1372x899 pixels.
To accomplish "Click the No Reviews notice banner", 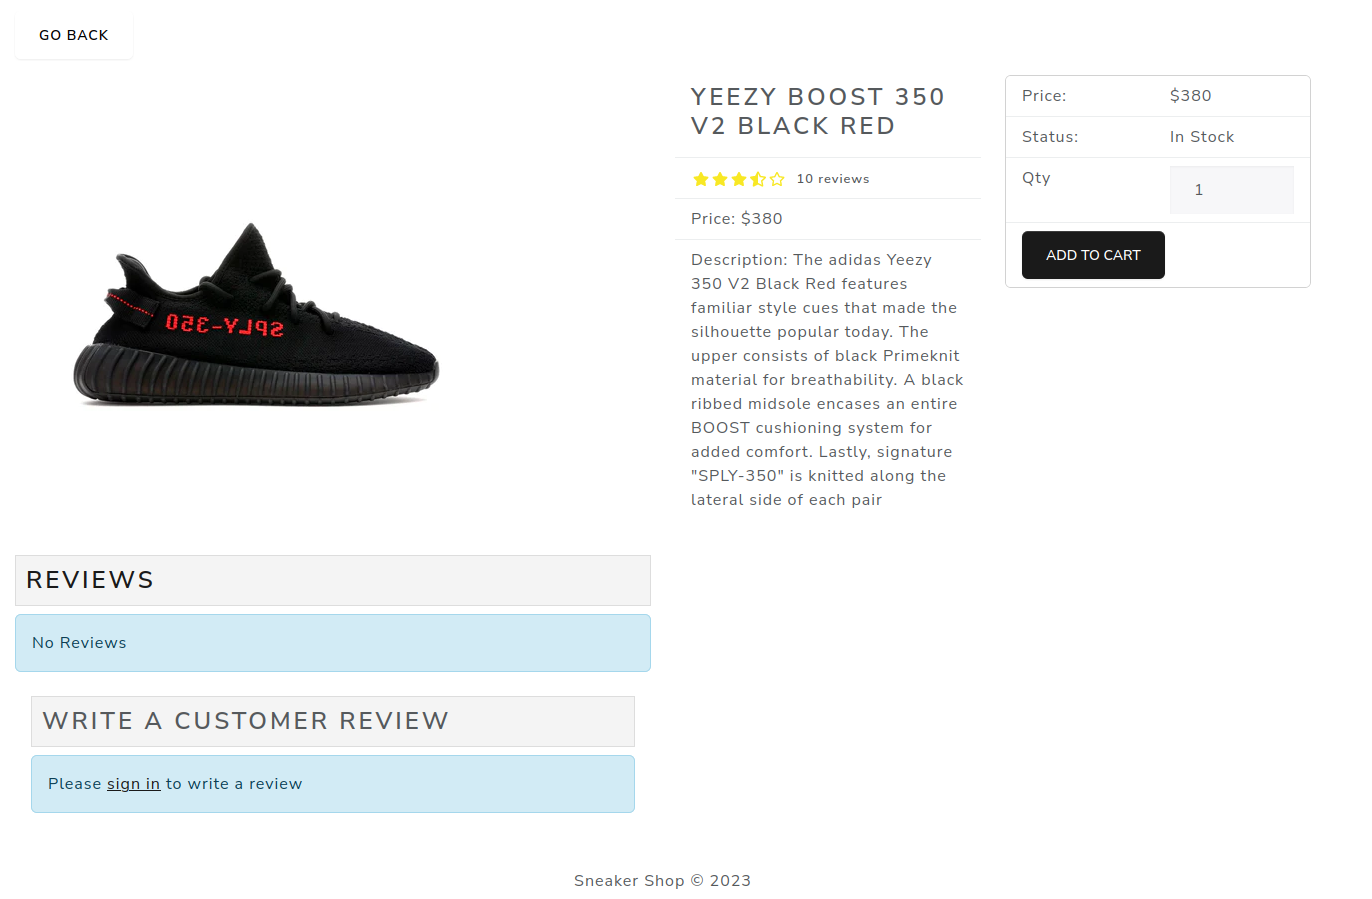I will point(332,642).
